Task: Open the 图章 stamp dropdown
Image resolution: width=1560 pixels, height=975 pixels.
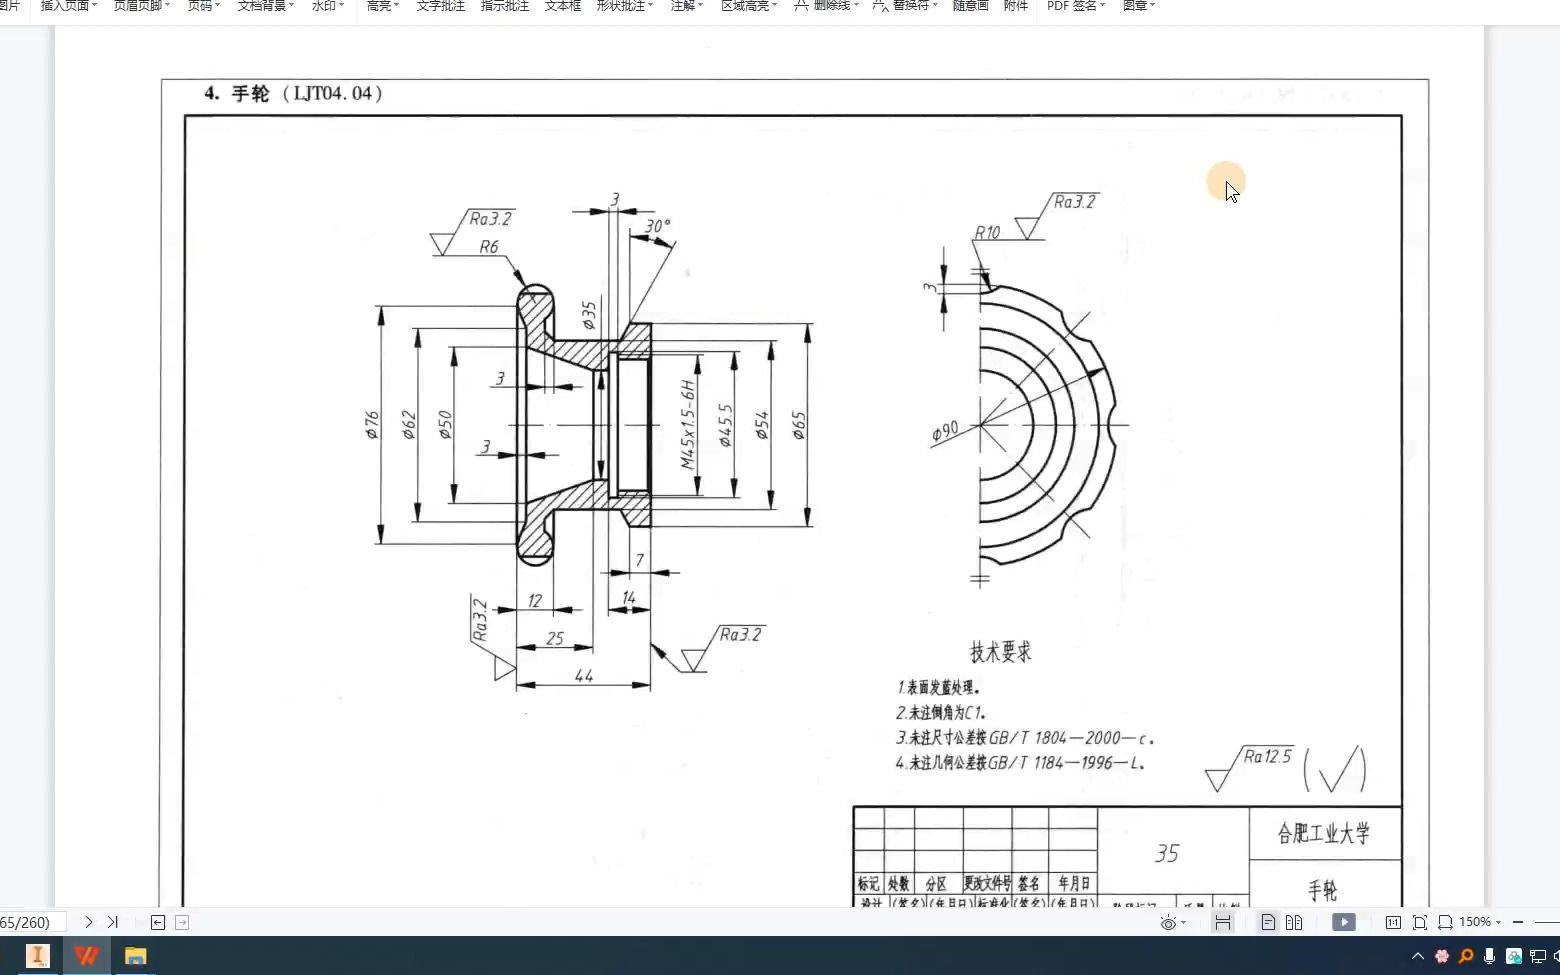Action: (1139, 6)
